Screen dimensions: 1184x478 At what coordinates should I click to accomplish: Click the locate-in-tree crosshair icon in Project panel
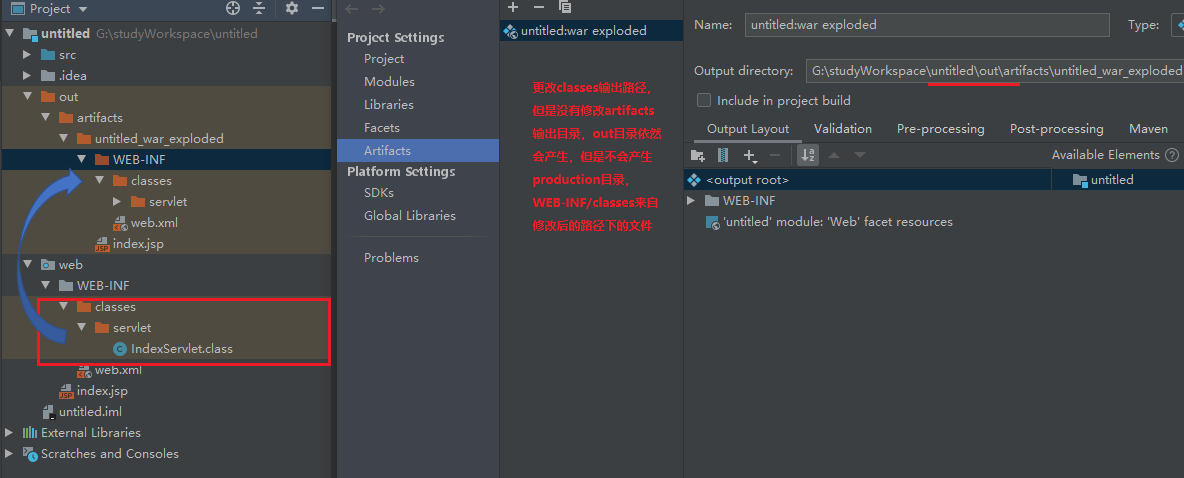pyautogui.click(x=233, y=8)
